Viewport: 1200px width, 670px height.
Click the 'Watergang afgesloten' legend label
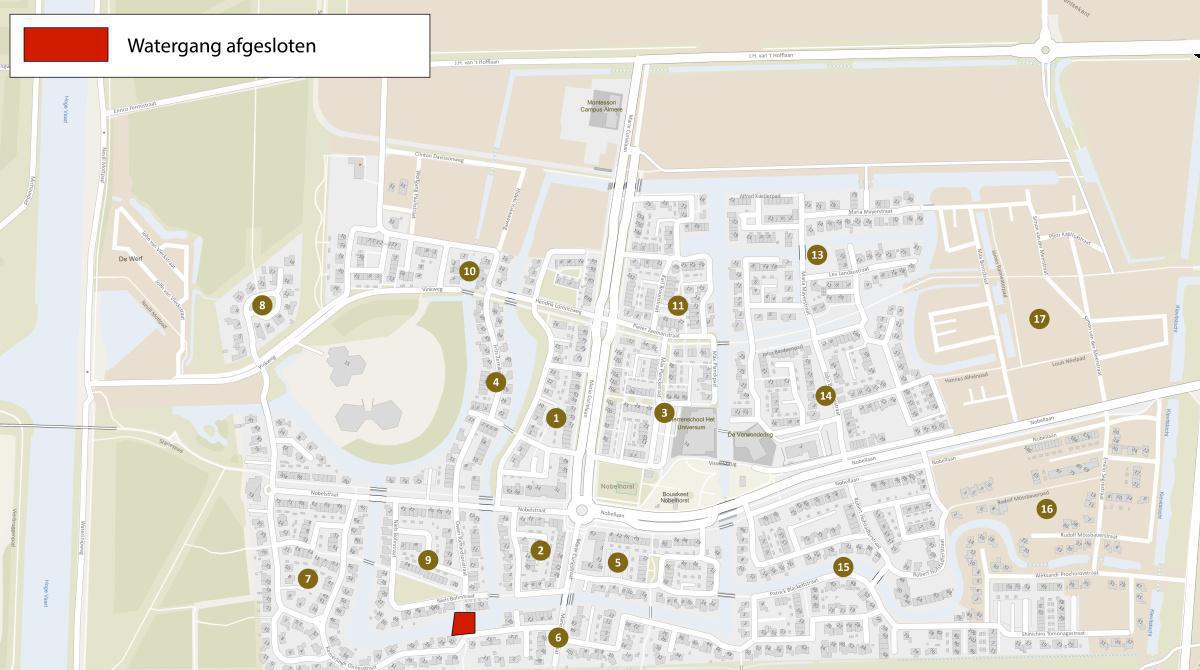tap(221, 46)
